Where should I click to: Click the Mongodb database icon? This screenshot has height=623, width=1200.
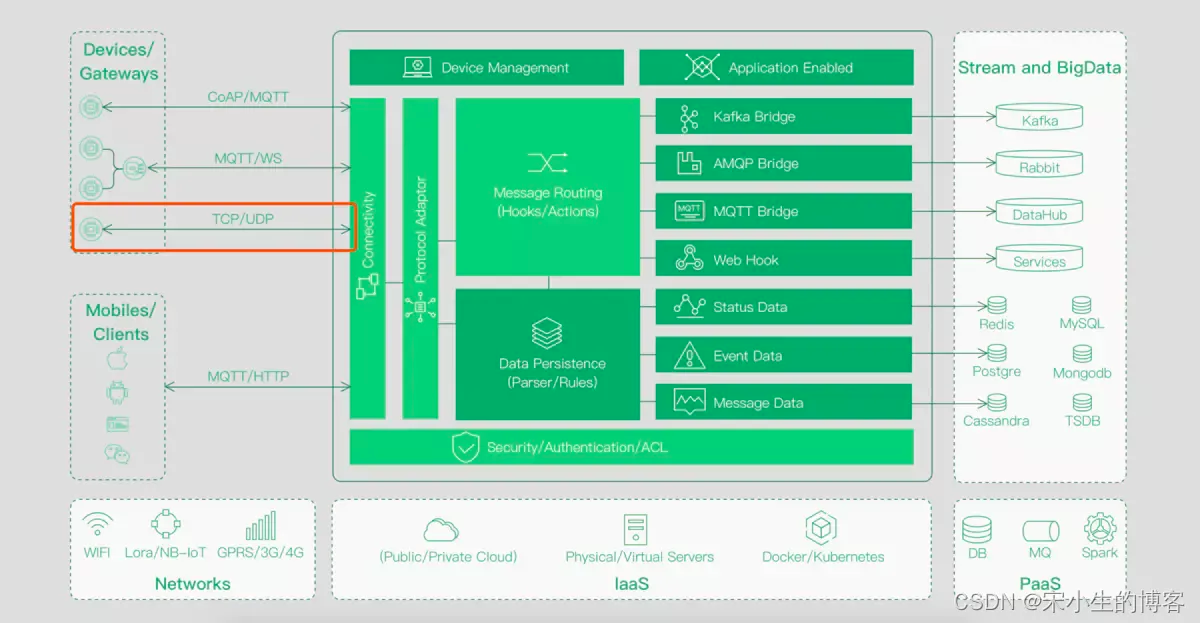tap(1082, 354)
